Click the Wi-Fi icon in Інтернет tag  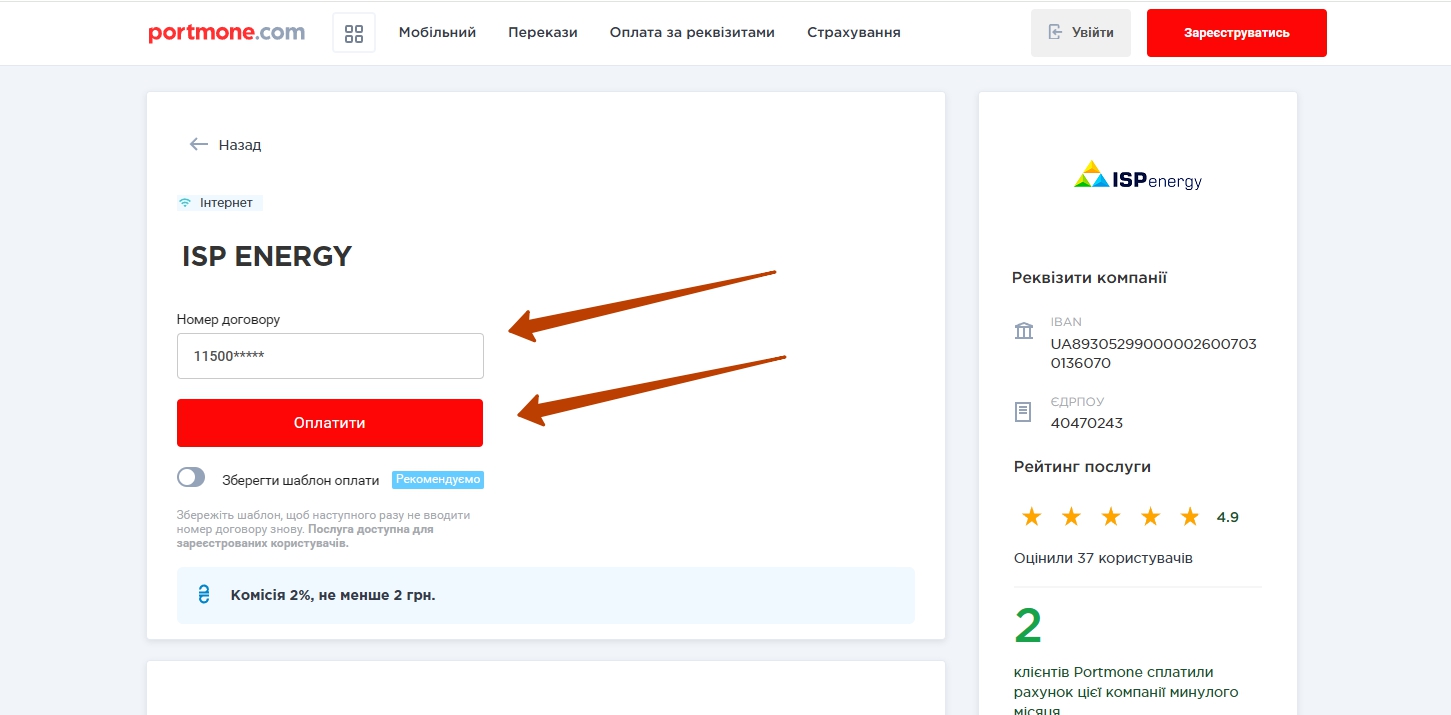[x=185, y=203]
